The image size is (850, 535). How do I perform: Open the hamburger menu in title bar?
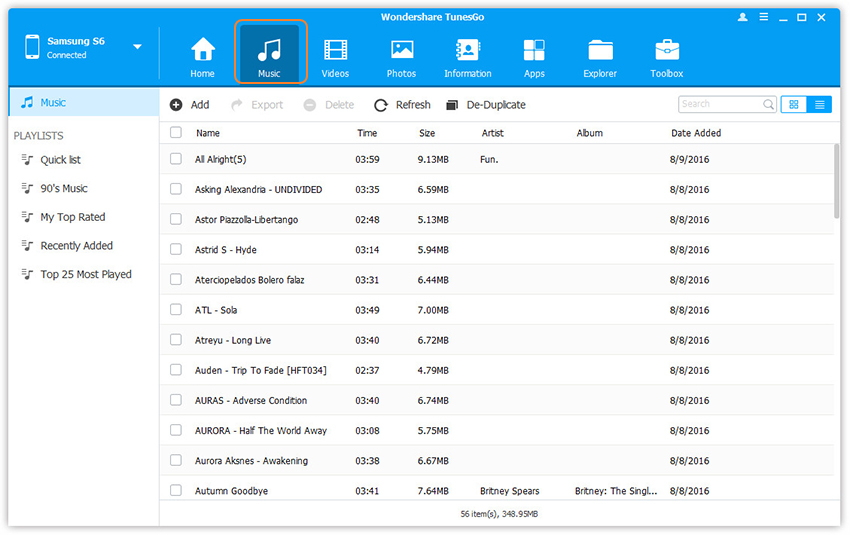[763, 17]
